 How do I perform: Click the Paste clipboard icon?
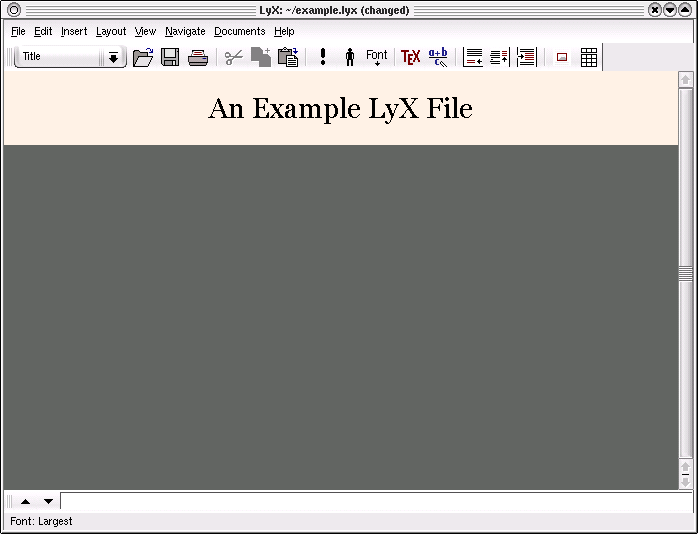pos(288,58)
